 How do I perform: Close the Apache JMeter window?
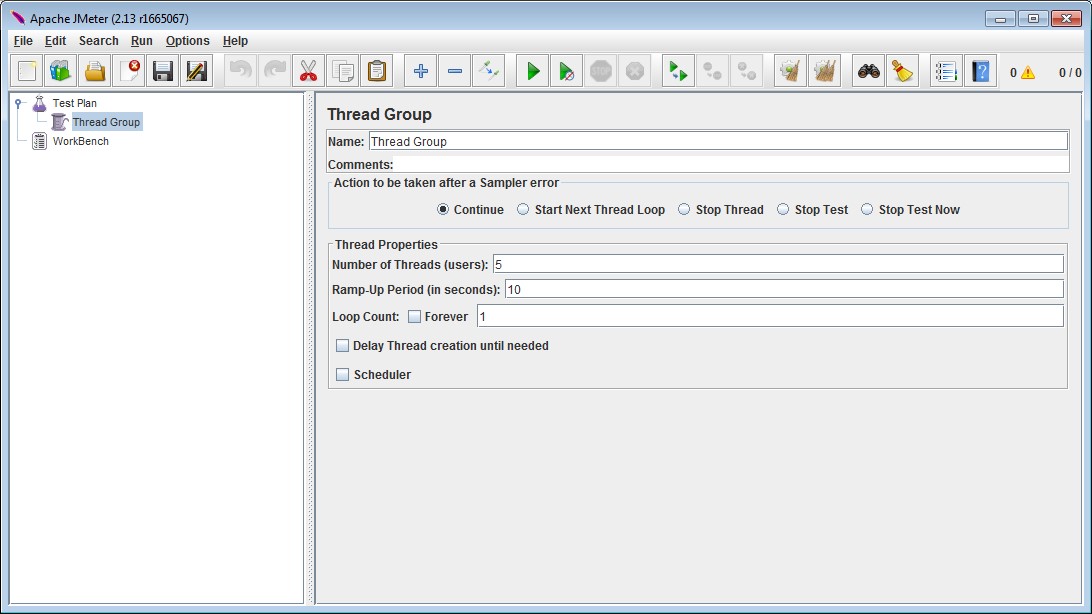pos(1066,19)
